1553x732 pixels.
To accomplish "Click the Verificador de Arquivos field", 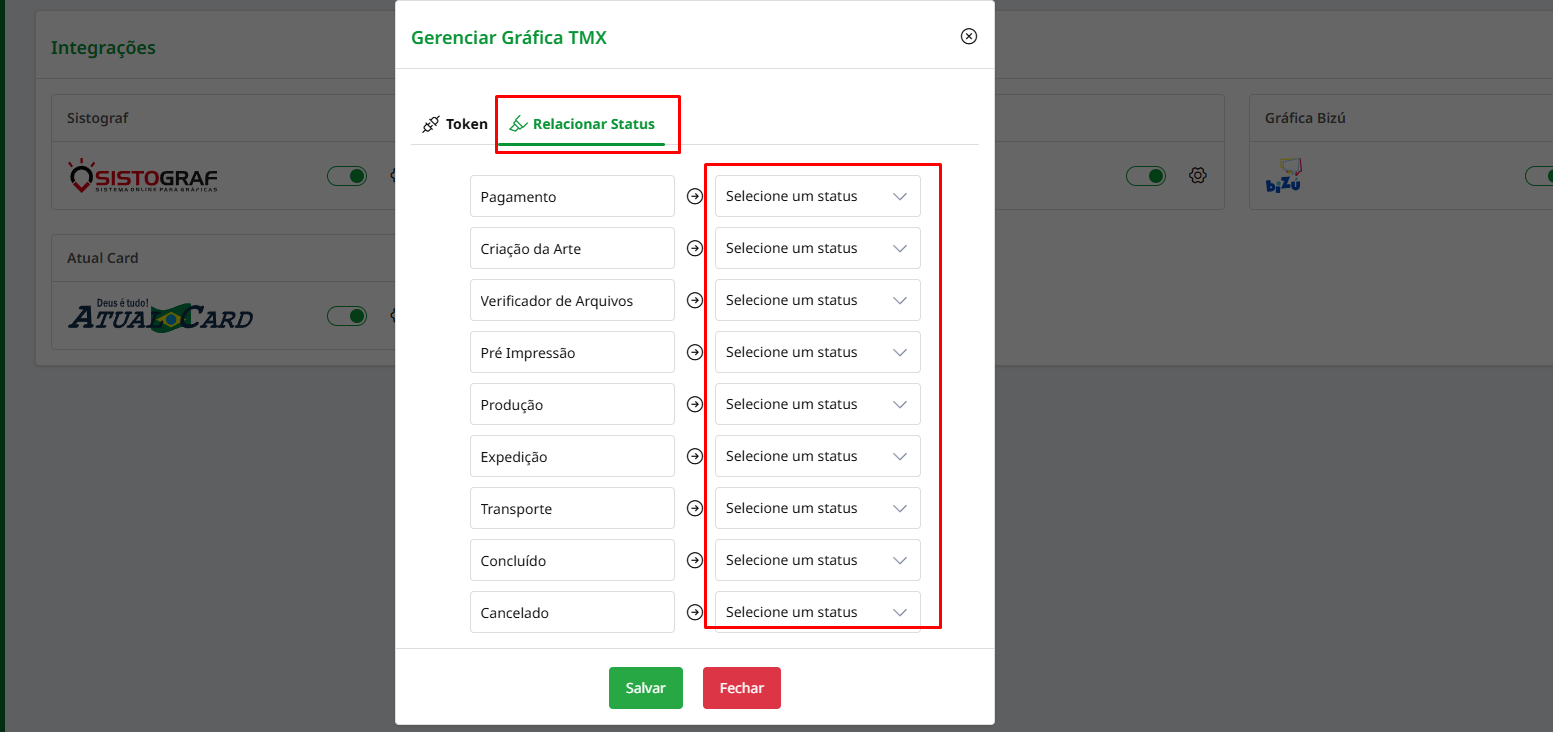I will 572,300.
